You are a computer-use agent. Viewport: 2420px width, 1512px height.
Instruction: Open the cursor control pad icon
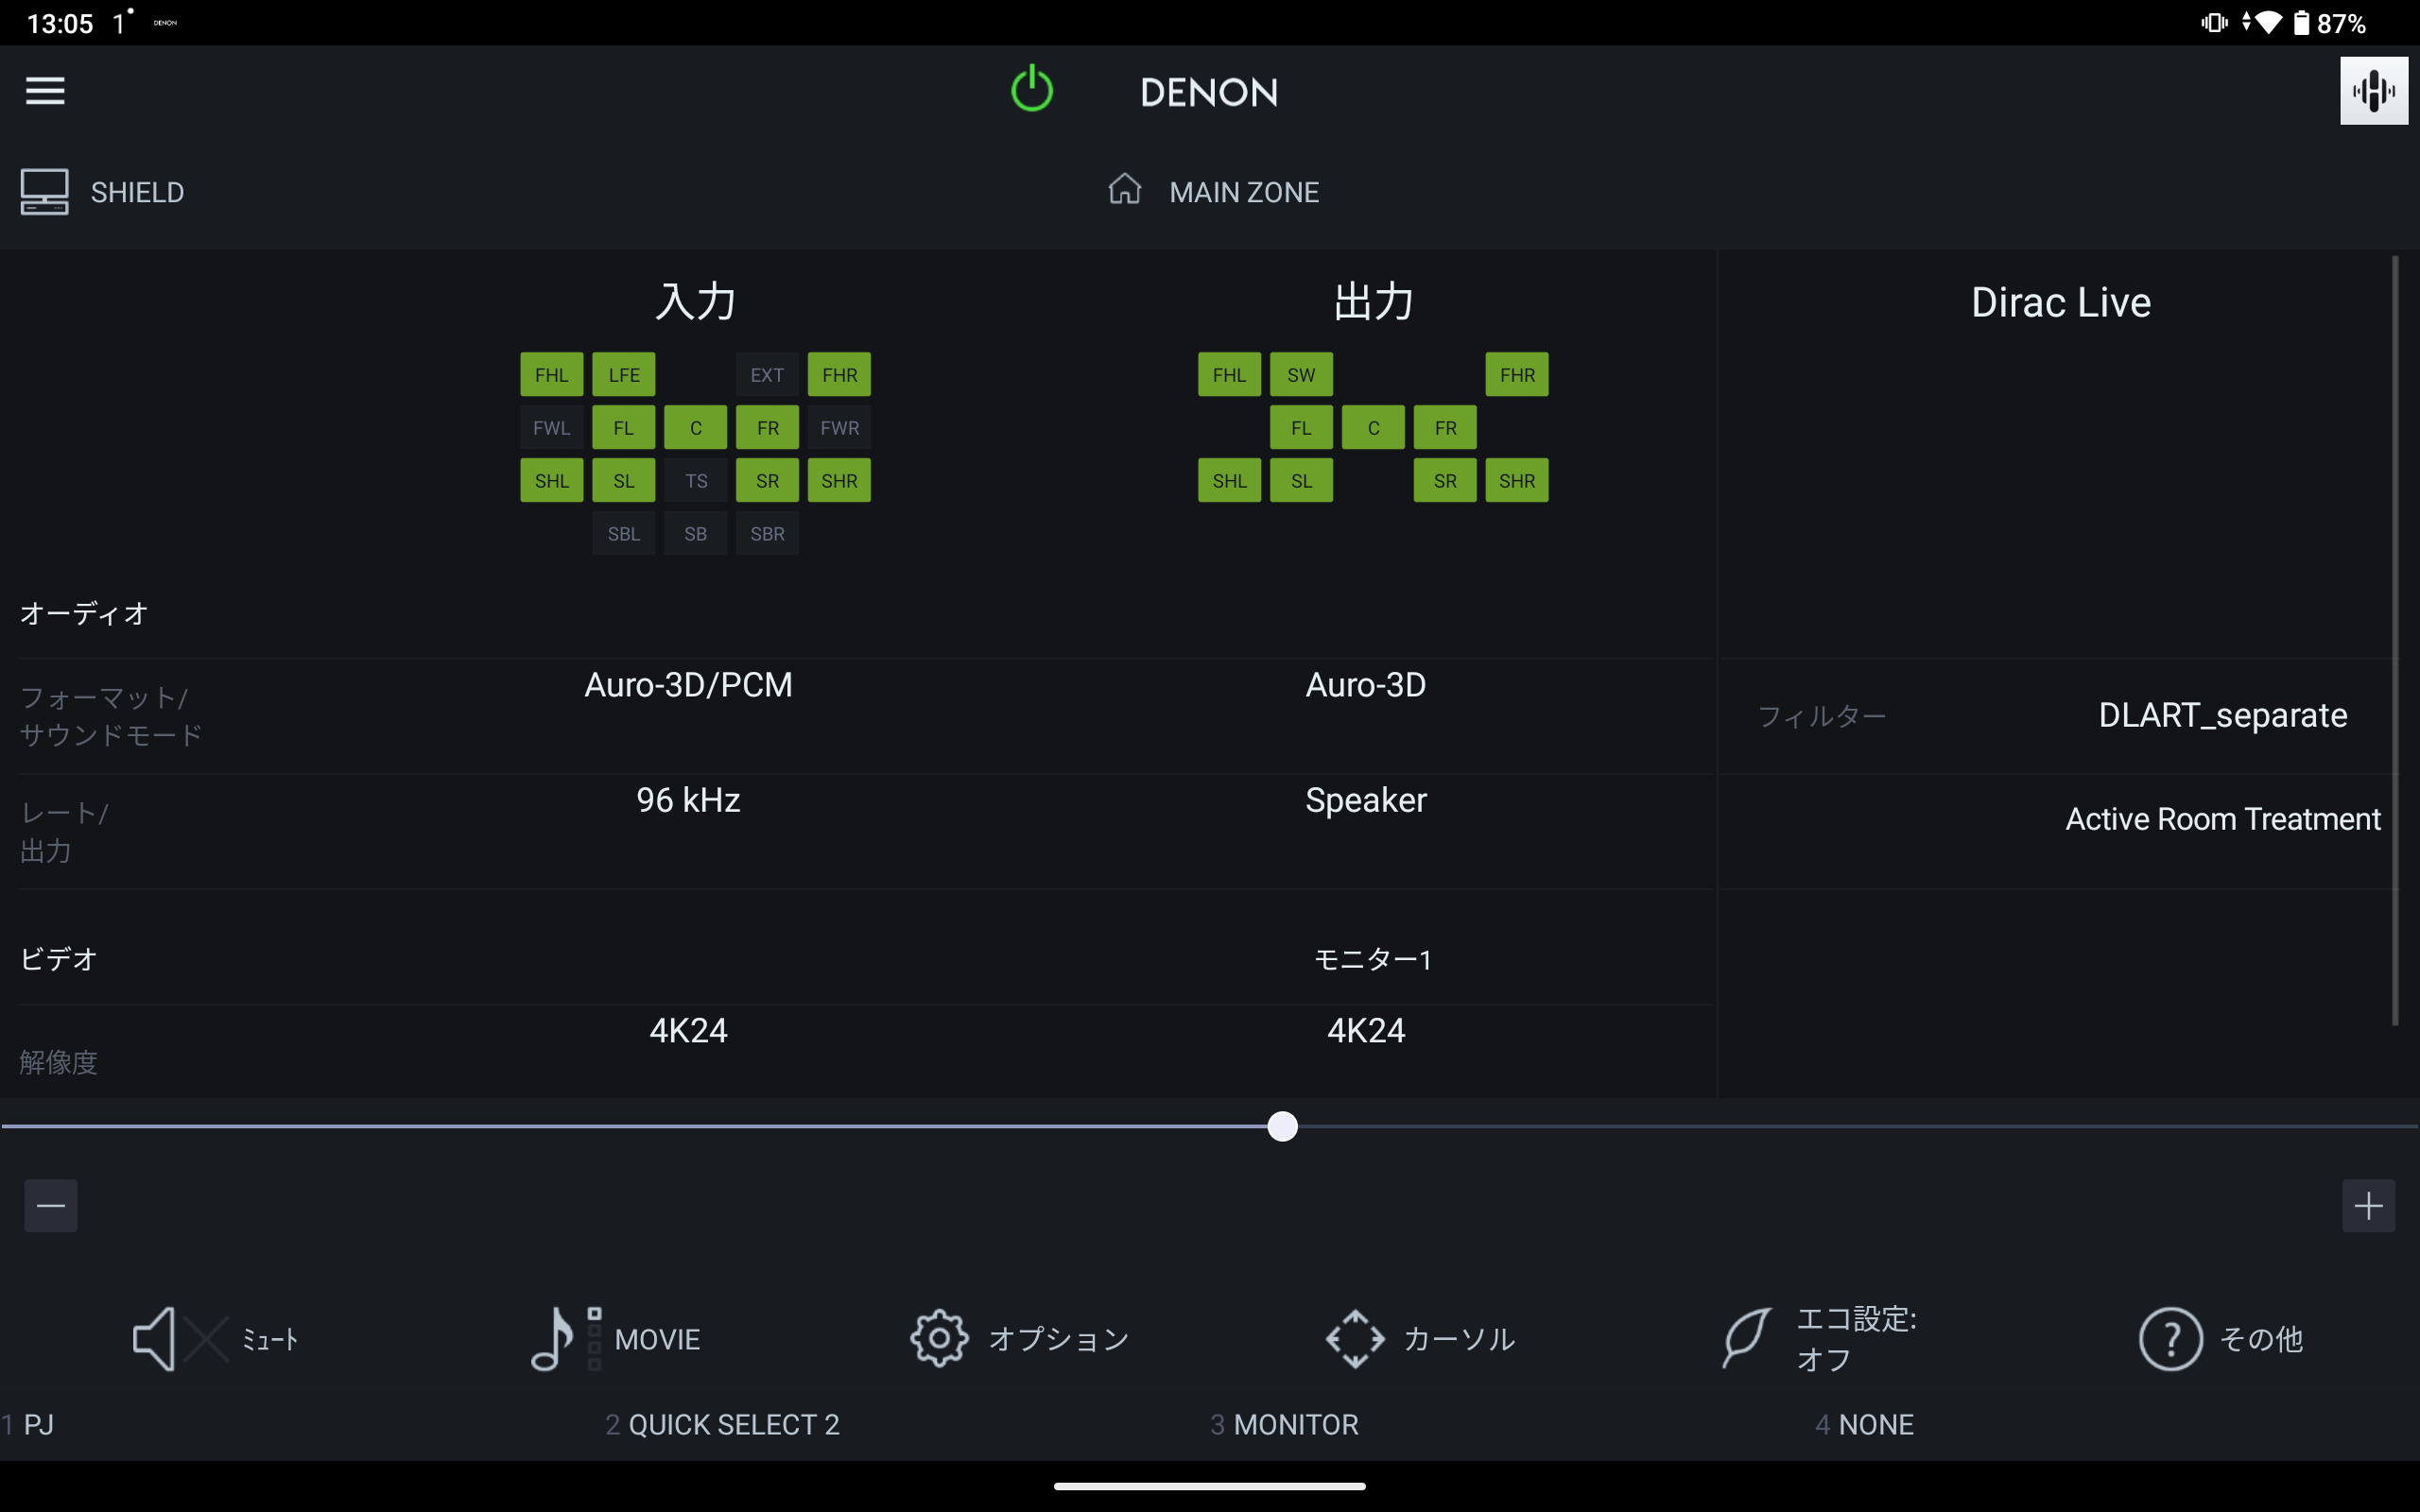click(x=1355, y=1338)
